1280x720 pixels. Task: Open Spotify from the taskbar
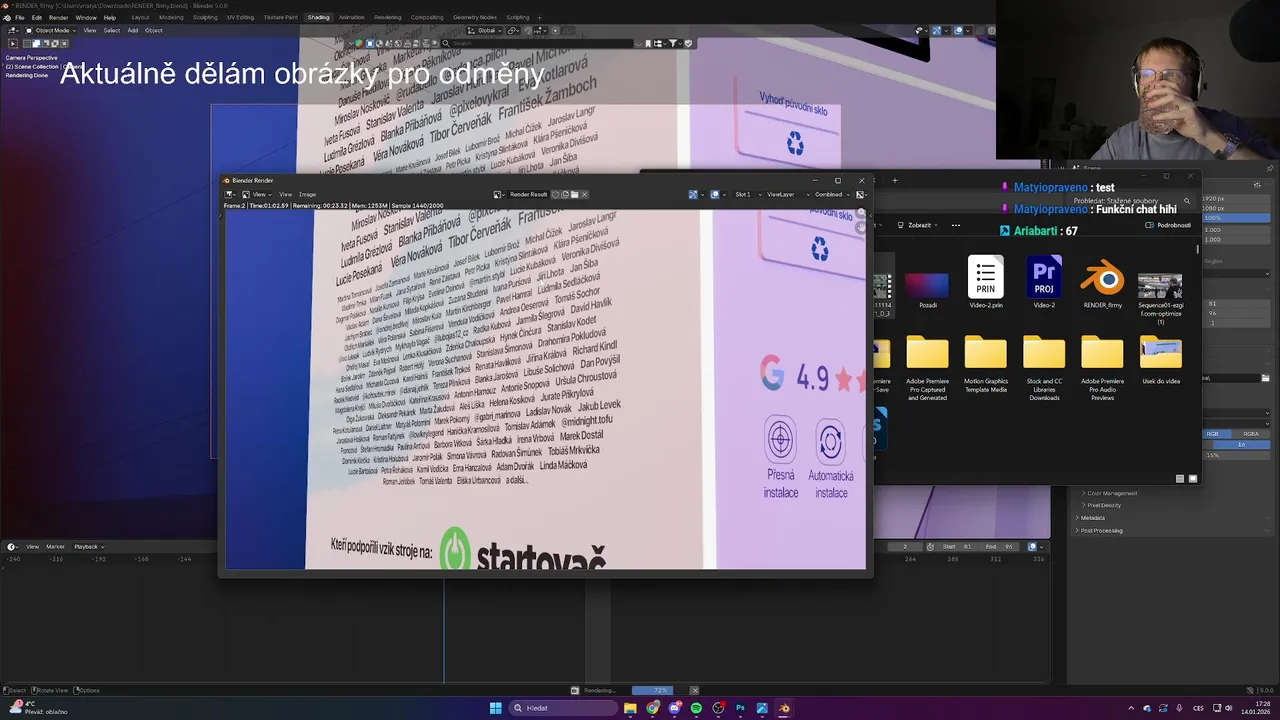[696, 708]
